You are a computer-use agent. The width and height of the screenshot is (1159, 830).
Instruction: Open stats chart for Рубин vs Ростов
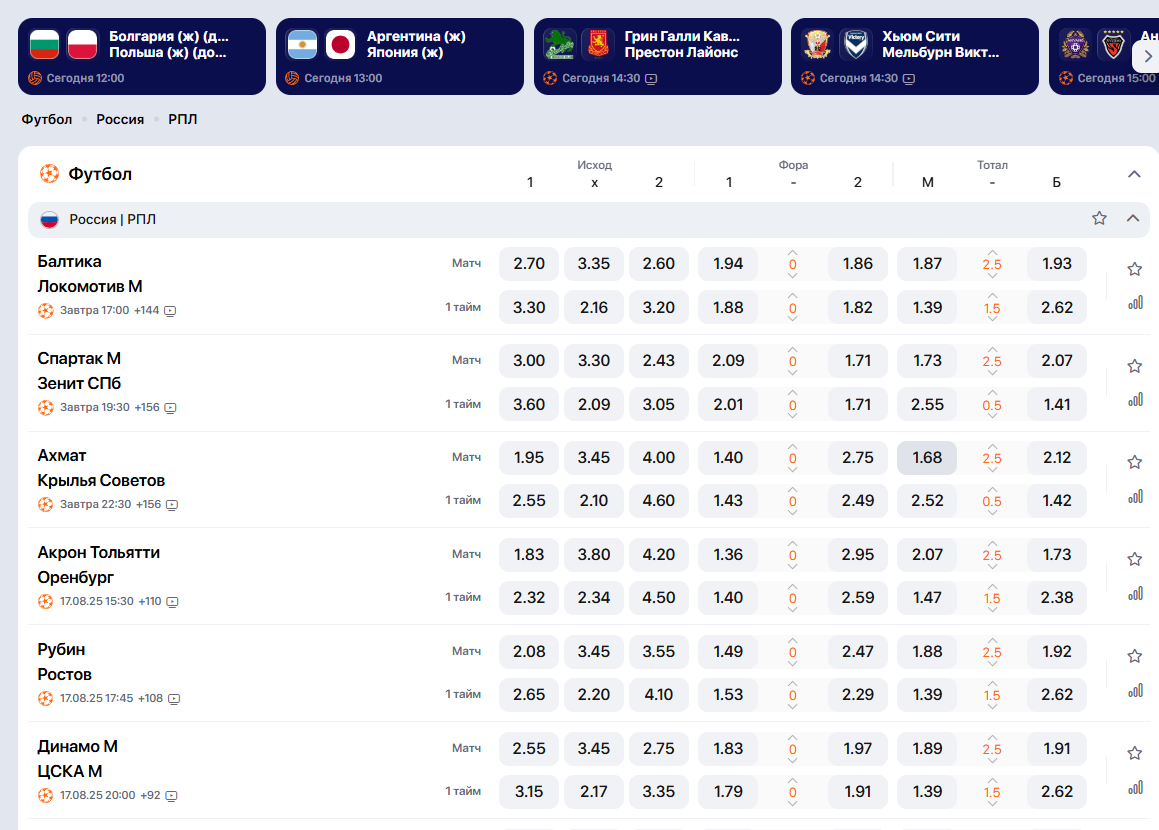[x=1135, y=690]
